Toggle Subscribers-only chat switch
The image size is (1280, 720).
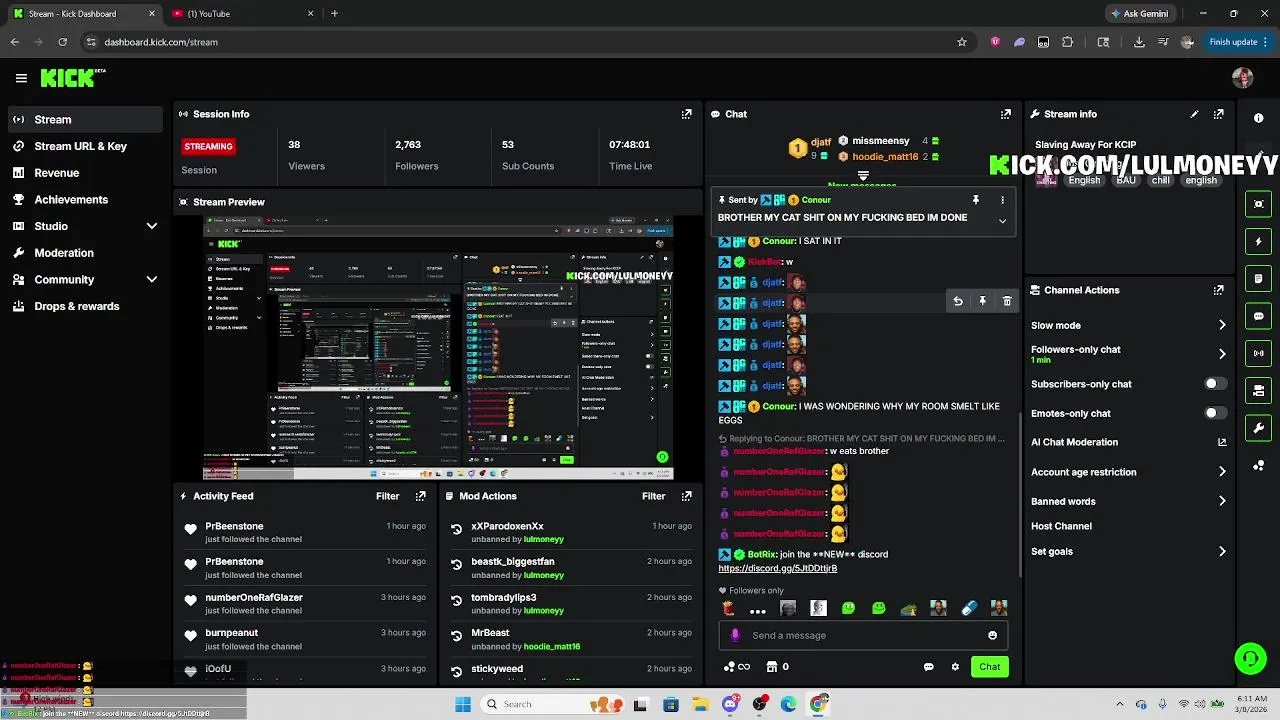(1215, 384)
